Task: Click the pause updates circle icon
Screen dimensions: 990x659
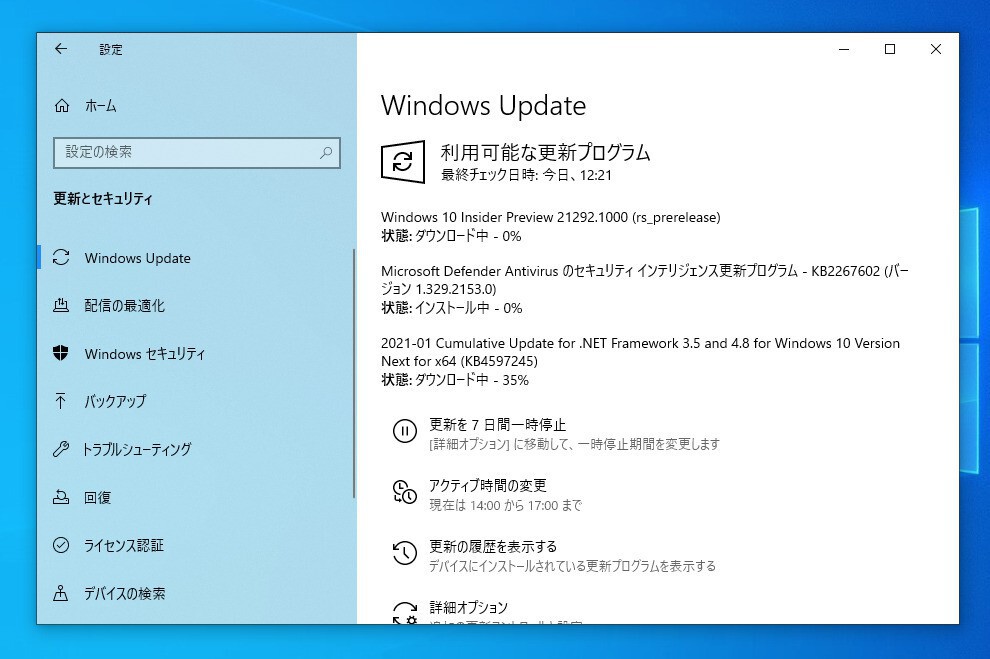Action: [x=405, y=431]
